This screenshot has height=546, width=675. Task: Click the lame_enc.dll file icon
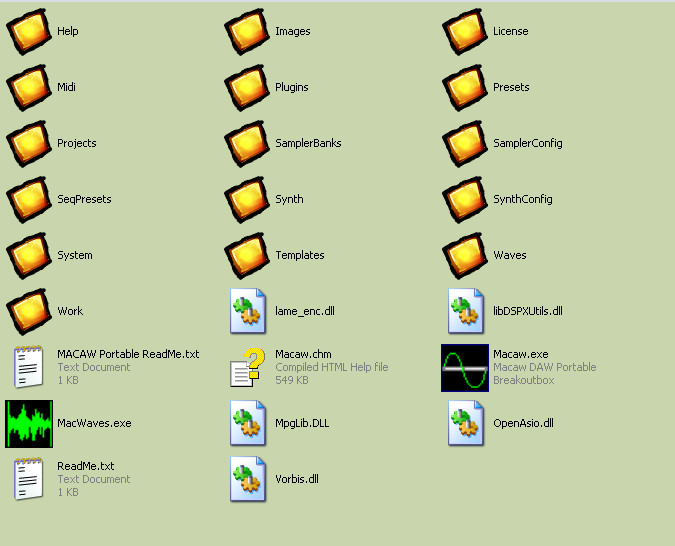[248, 311]
